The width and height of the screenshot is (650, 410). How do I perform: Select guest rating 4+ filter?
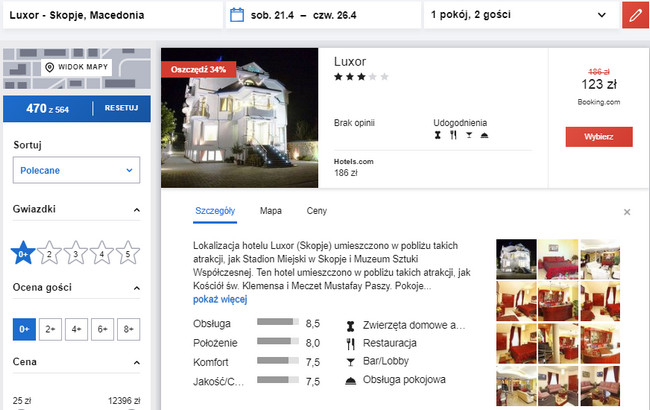pyautogui.click(x=76, y=329)
